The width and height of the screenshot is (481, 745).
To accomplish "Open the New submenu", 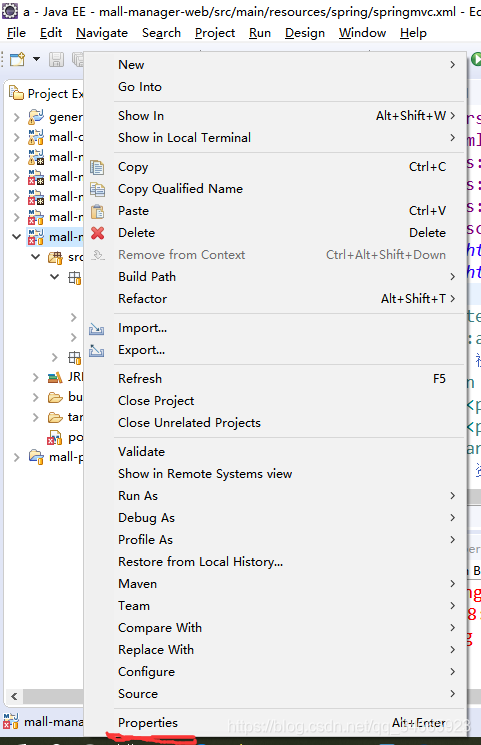I will click(275, 65).
